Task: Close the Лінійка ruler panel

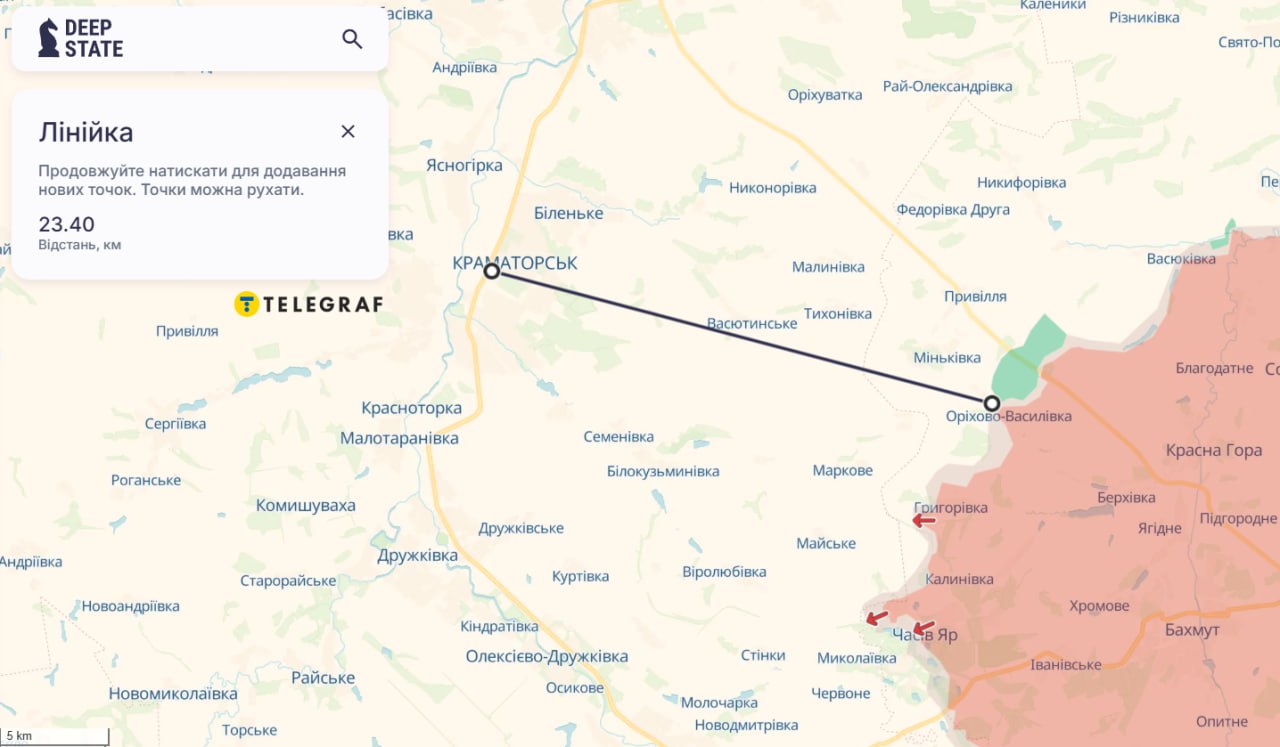Action: 348,131
